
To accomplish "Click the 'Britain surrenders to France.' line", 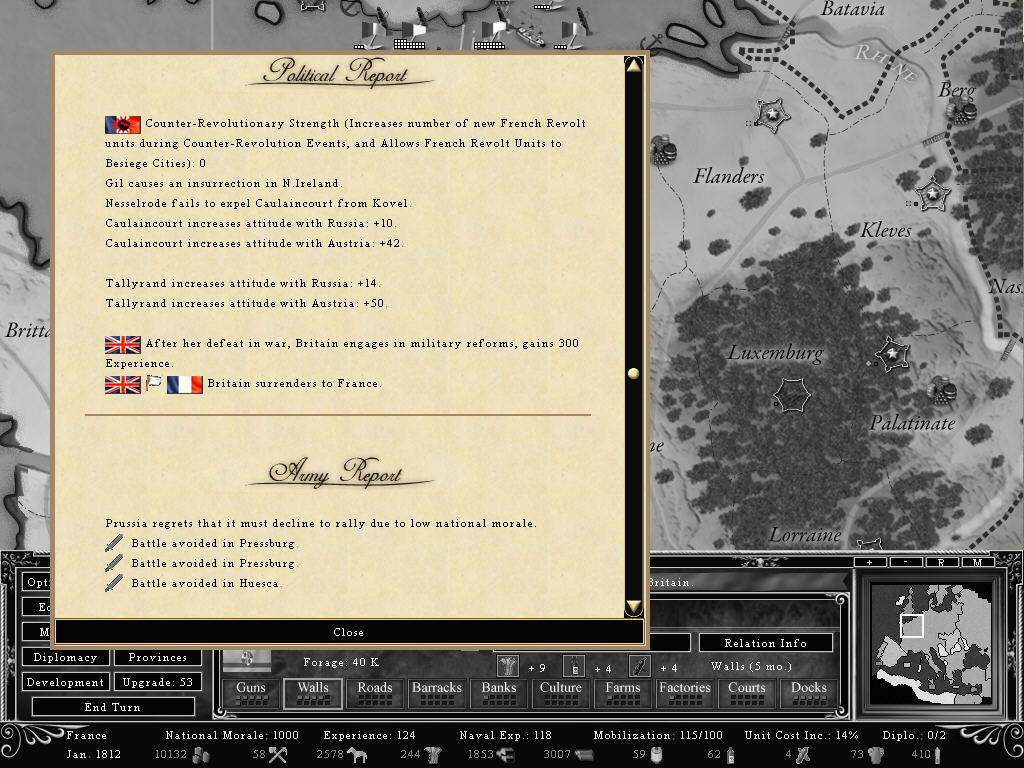I will pyautogui.click(x=295, y=384).
